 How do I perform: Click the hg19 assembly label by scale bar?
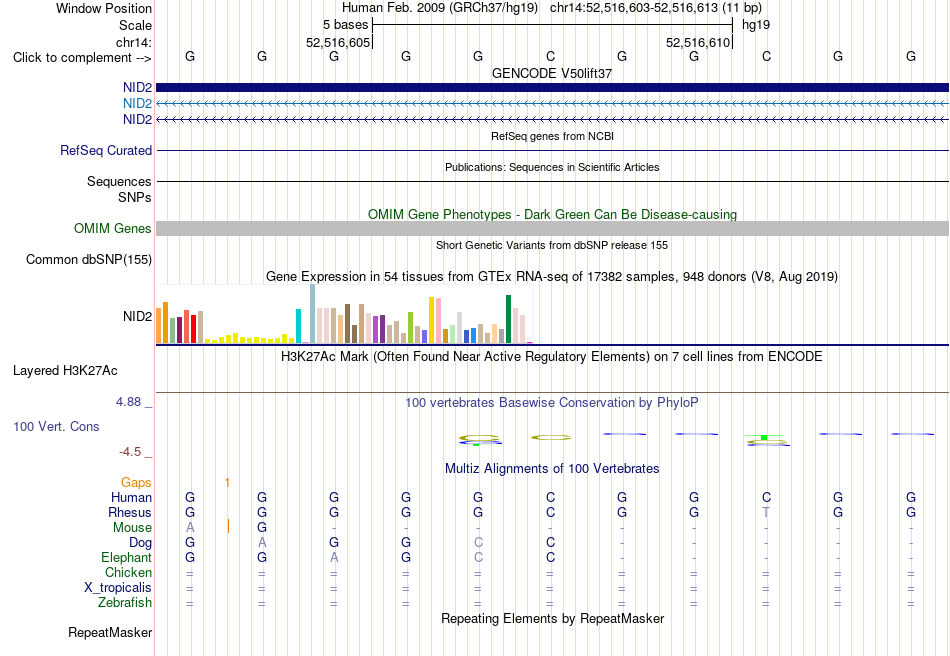point(756,25)
